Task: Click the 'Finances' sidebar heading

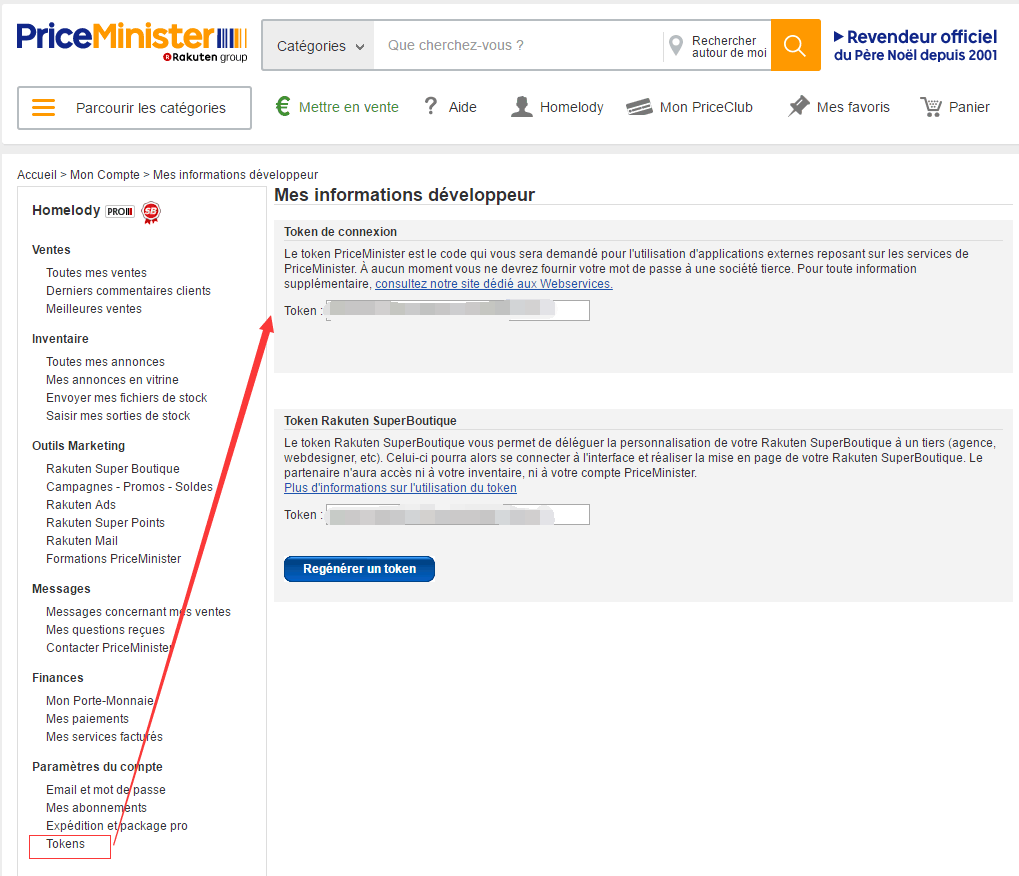Action: [x=58, y=678]
